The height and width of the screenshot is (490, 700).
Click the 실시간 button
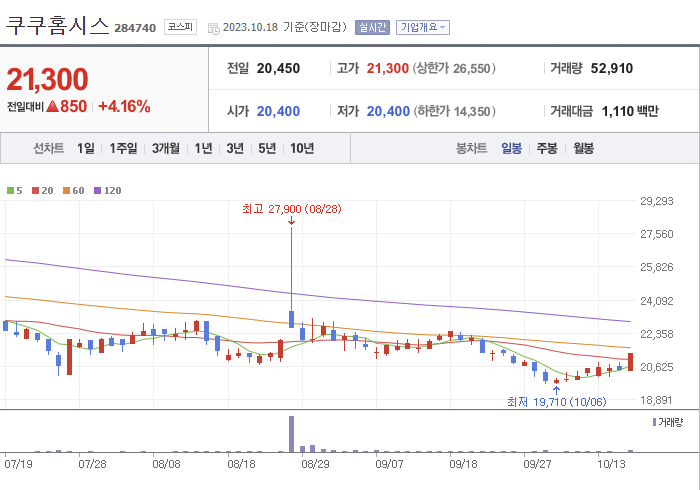click(372, 27)
